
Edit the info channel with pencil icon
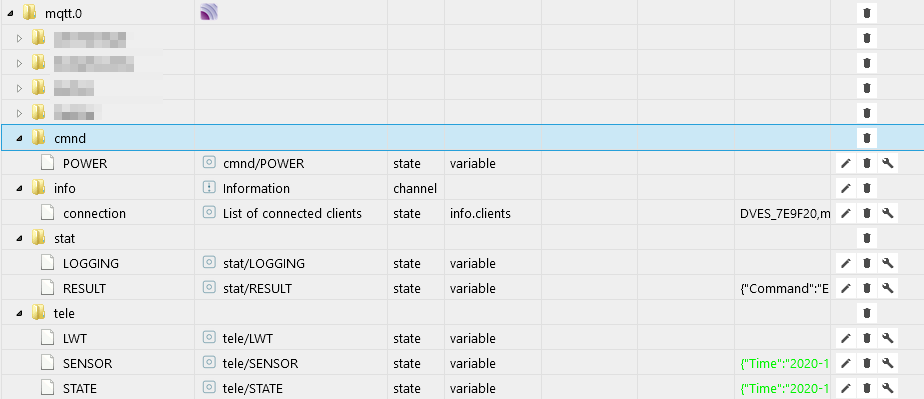846,189
